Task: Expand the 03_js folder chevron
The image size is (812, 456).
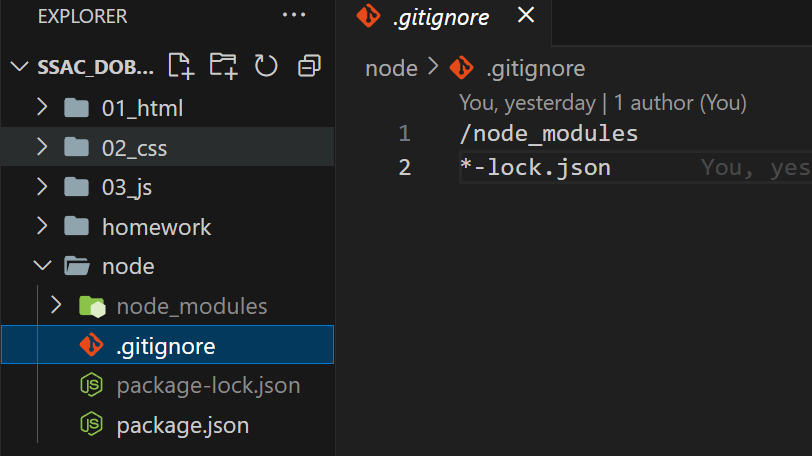Action: click(42, 187)
